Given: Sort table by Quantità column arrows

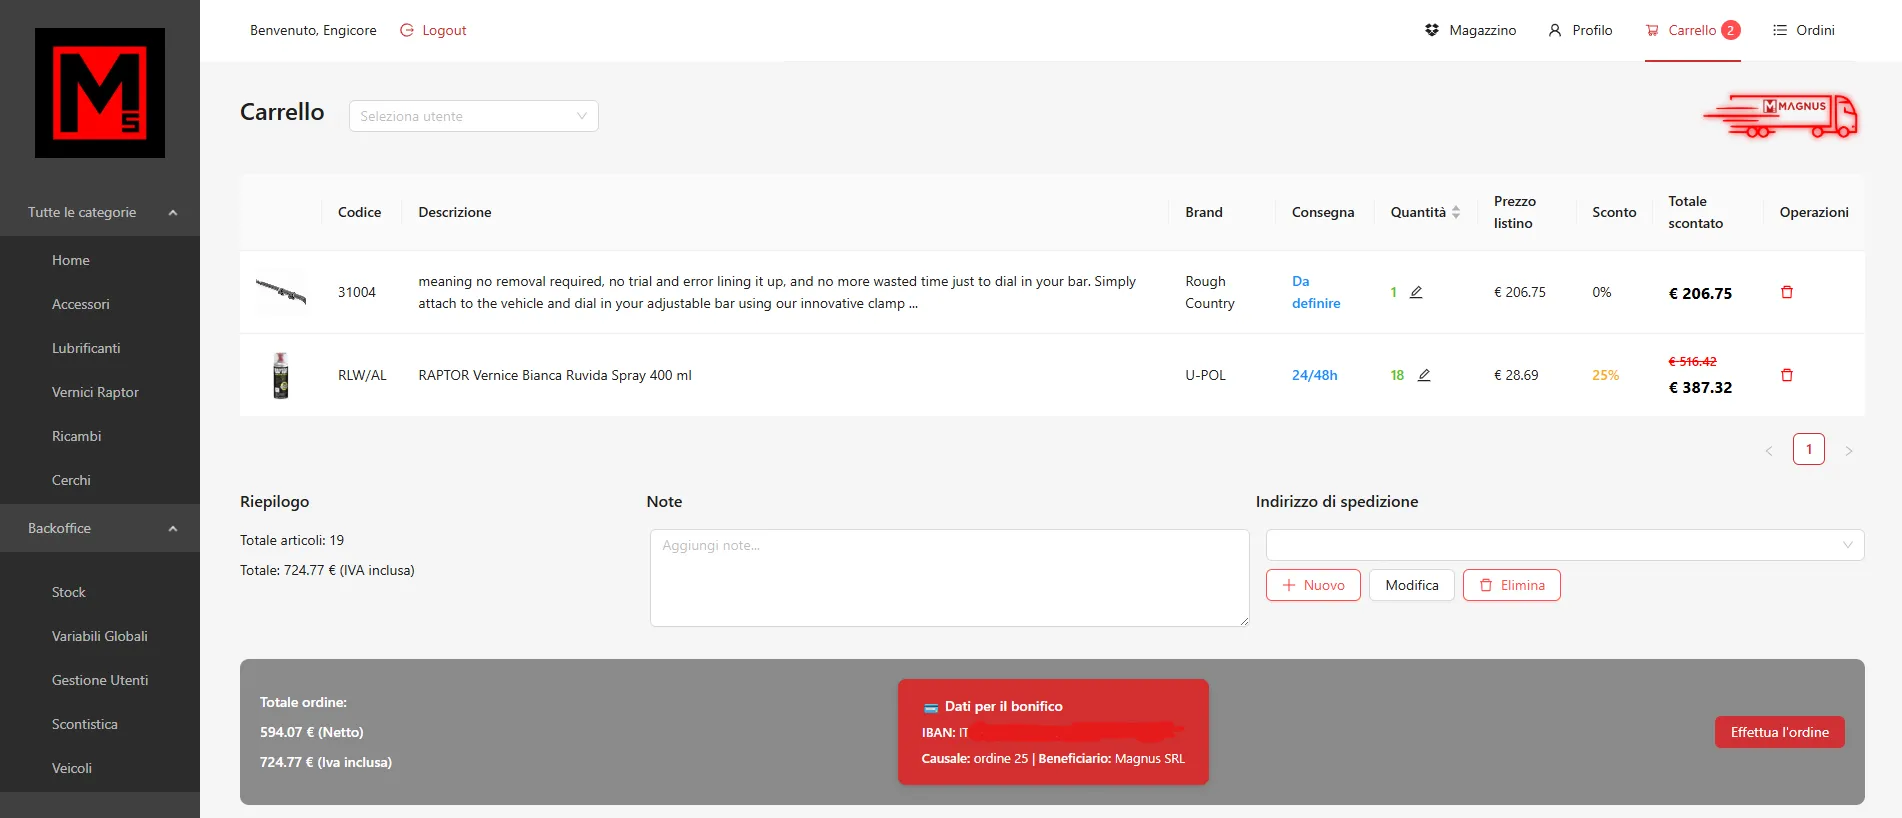Looking at the screenshot, I should (1456, 212).
